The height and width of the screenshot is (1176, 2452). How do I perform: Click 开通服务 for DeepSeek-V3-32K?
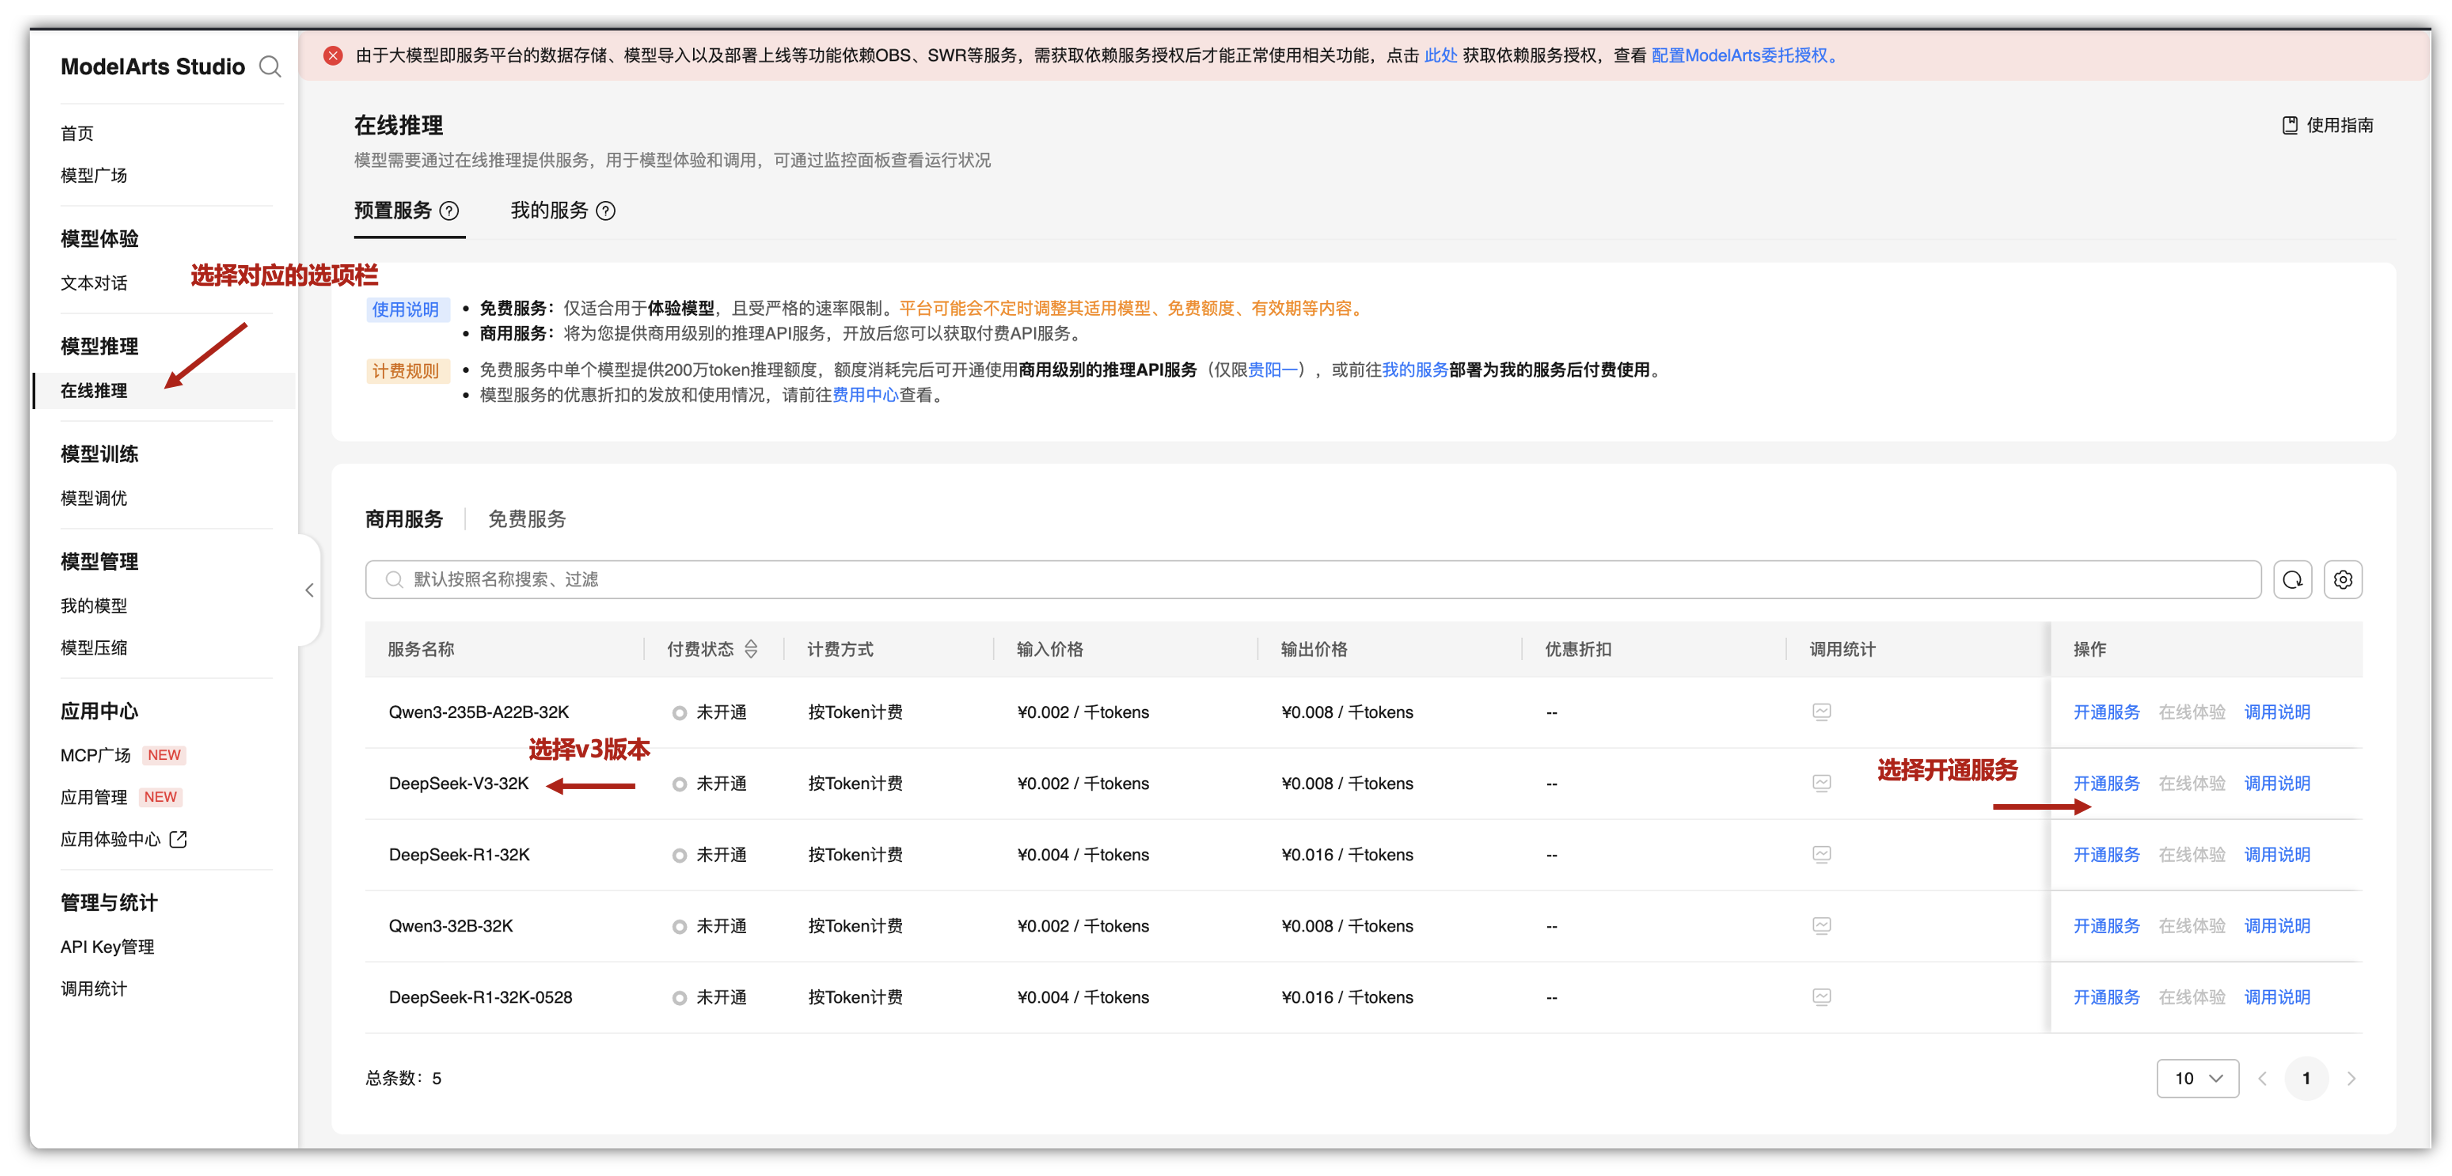(x=2106, y=783)
